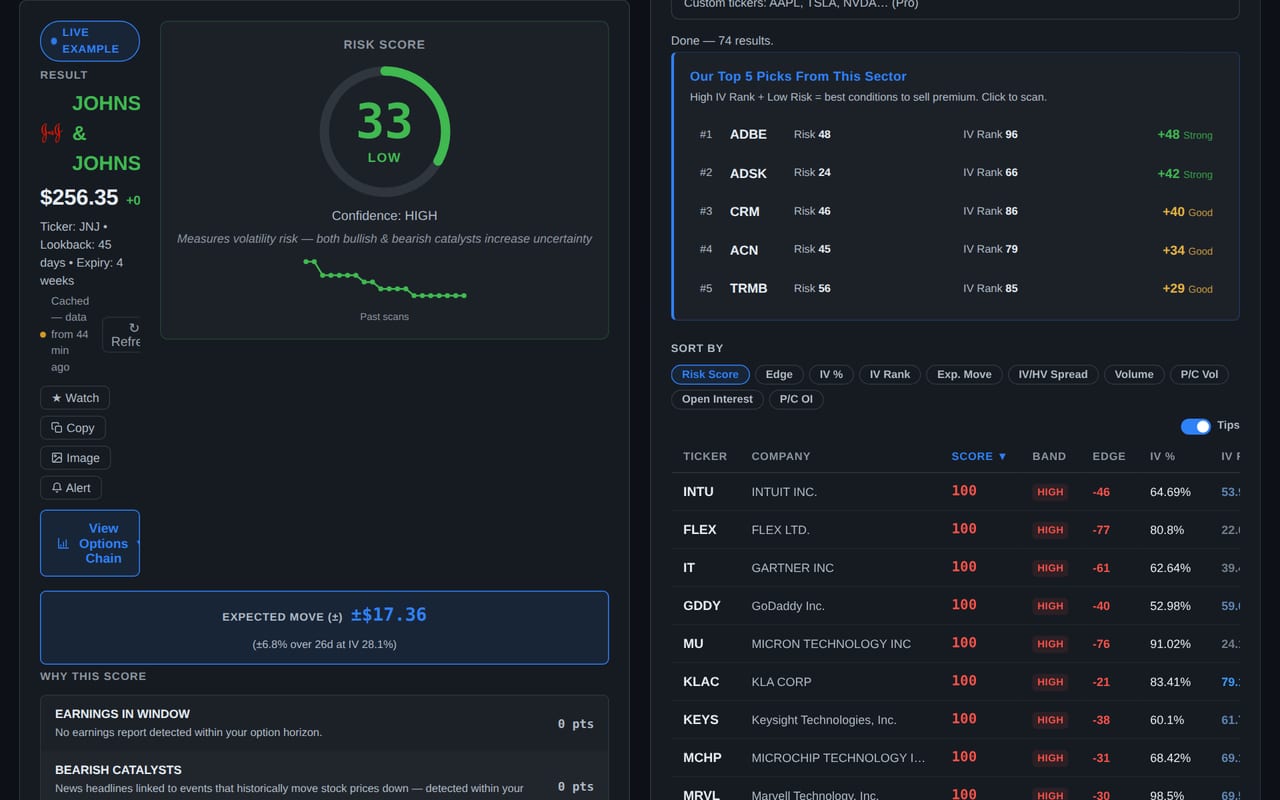Viewport: 1280px width, 800px height.
Task: Sort results by Risk Score pill
Action: pos(710,374)
